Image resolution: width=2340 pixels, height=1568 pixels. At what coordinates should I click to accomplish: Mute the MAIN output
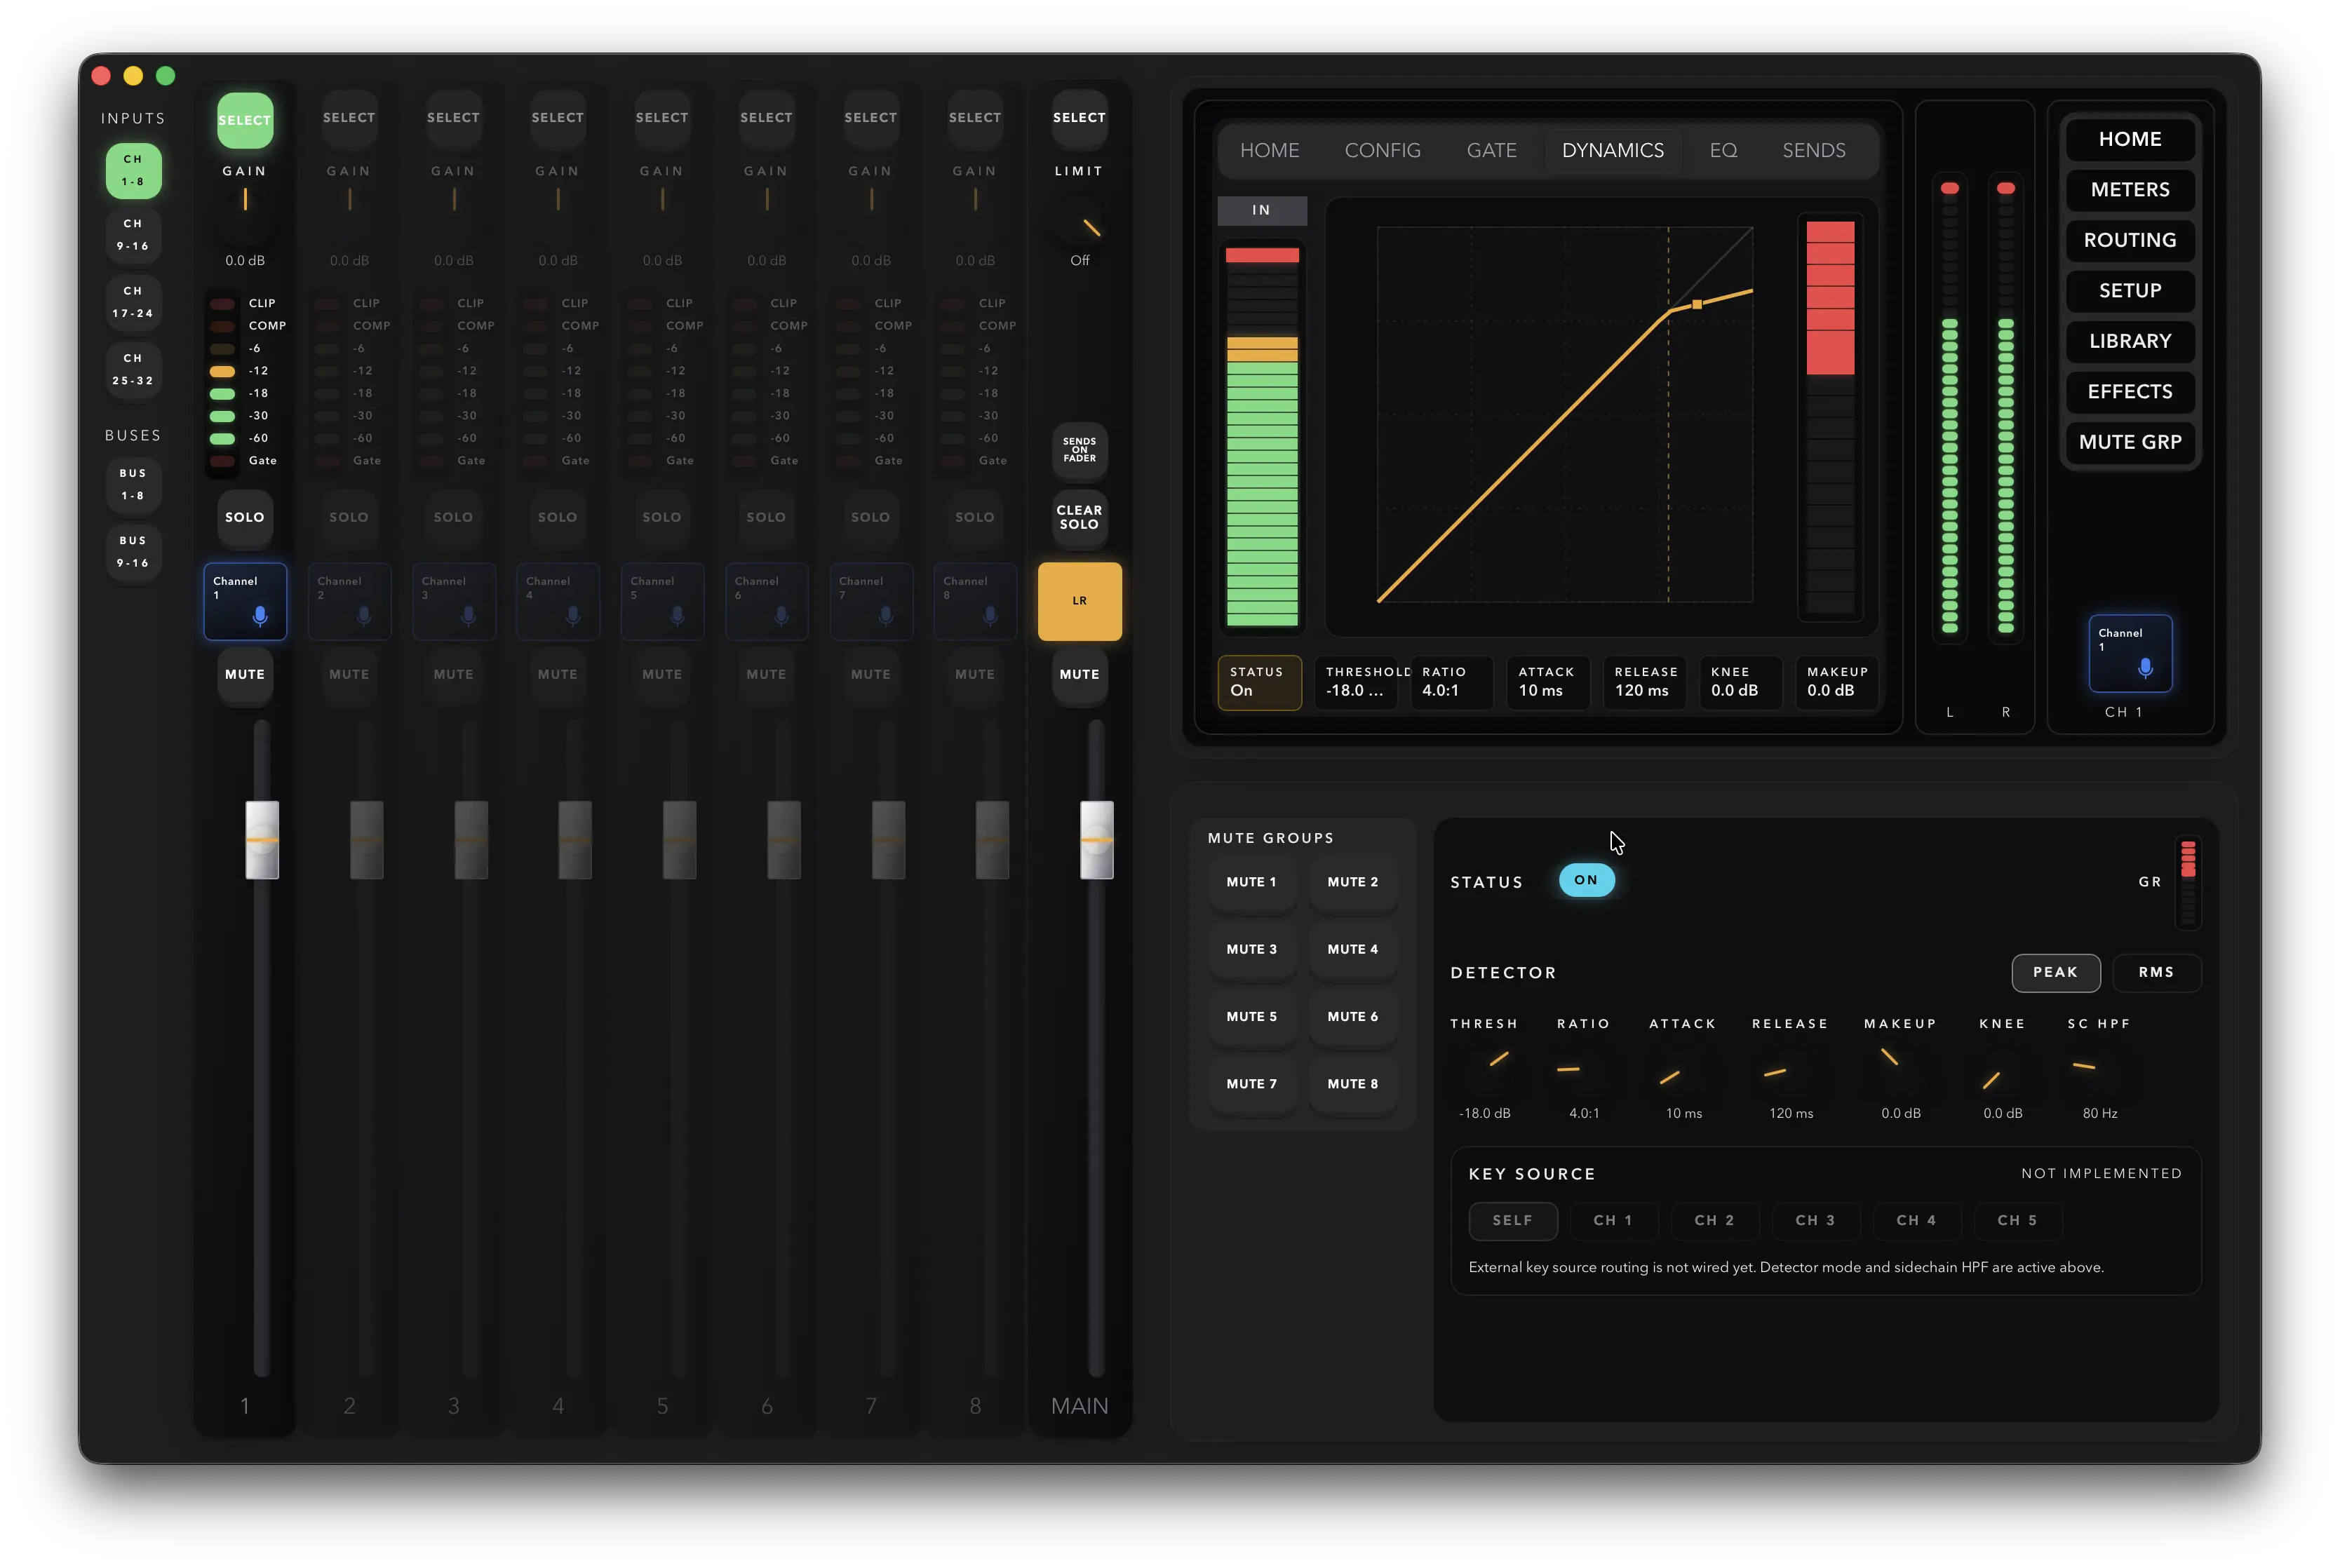click(x=1079, y=674)
